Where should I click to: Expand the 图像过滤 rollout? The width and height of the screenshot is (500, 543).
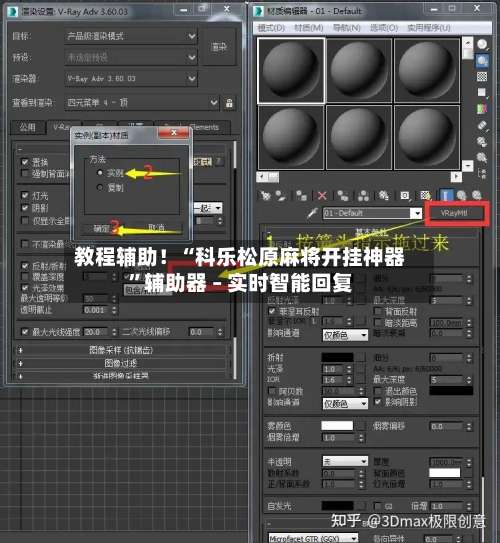(x=121, y=363)
